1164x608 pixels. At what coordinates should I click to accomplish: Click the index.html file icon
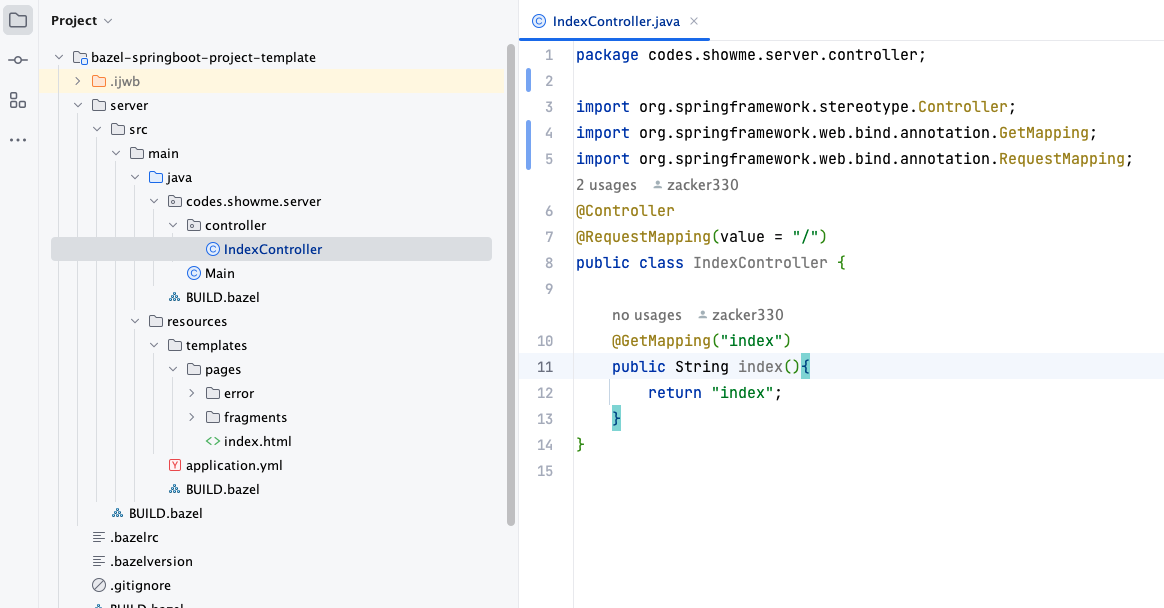(x=212, y=441)
